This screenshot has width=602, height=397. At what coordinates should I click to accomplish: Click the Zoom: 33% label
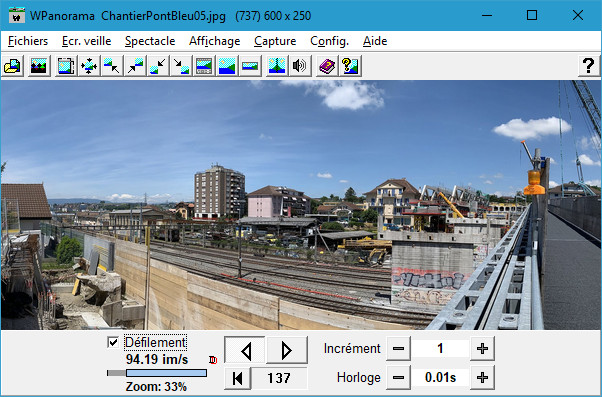[156, 387]
